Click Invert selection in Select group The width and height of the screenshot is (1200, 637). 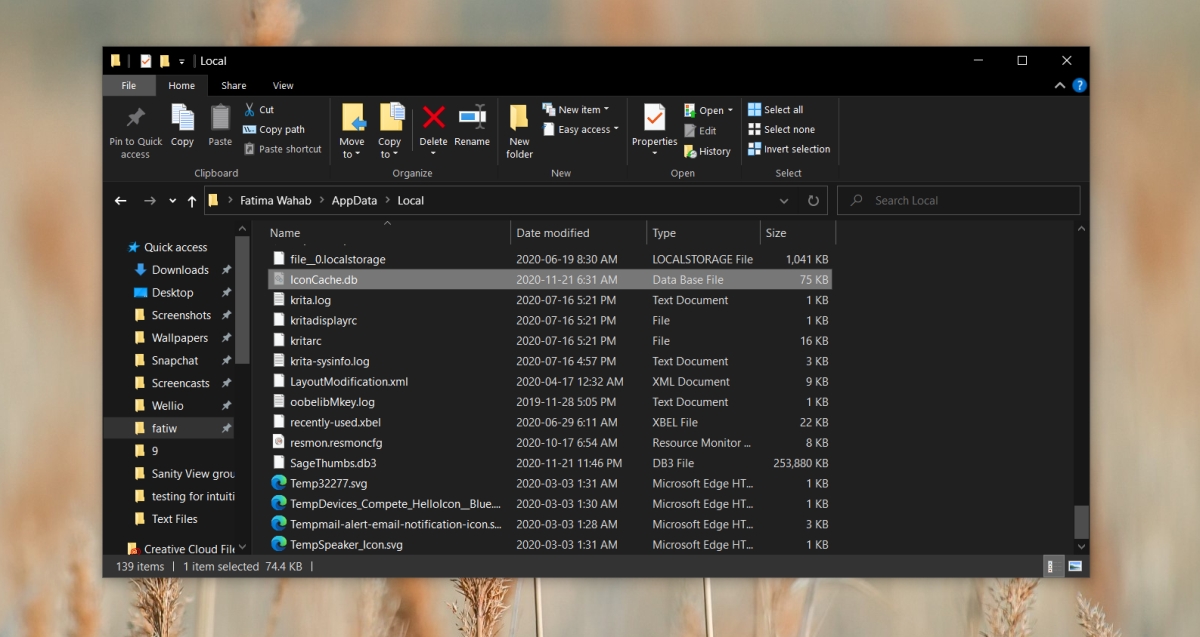coord(789,149)
